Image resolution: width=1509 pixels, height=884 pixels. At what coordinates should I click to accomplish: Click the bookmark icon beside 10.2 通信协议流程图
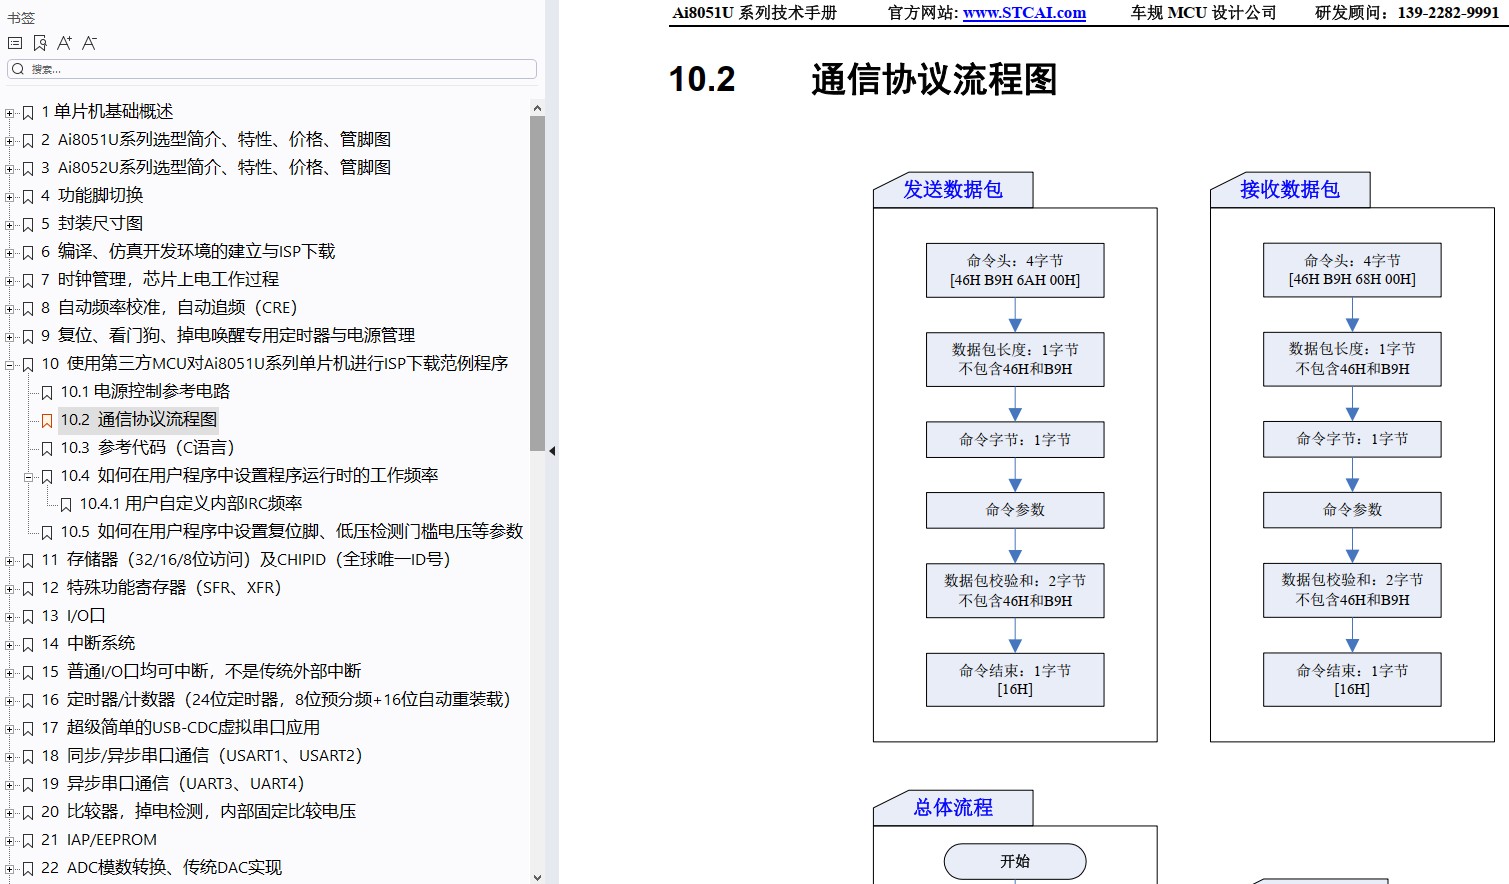[47, 421]
